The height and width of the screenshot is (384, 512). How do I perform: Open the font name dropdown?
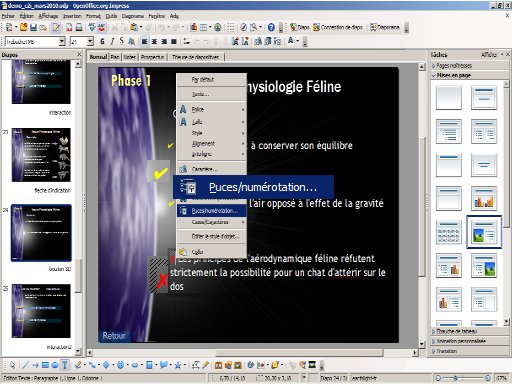click(x=62, y=42)
